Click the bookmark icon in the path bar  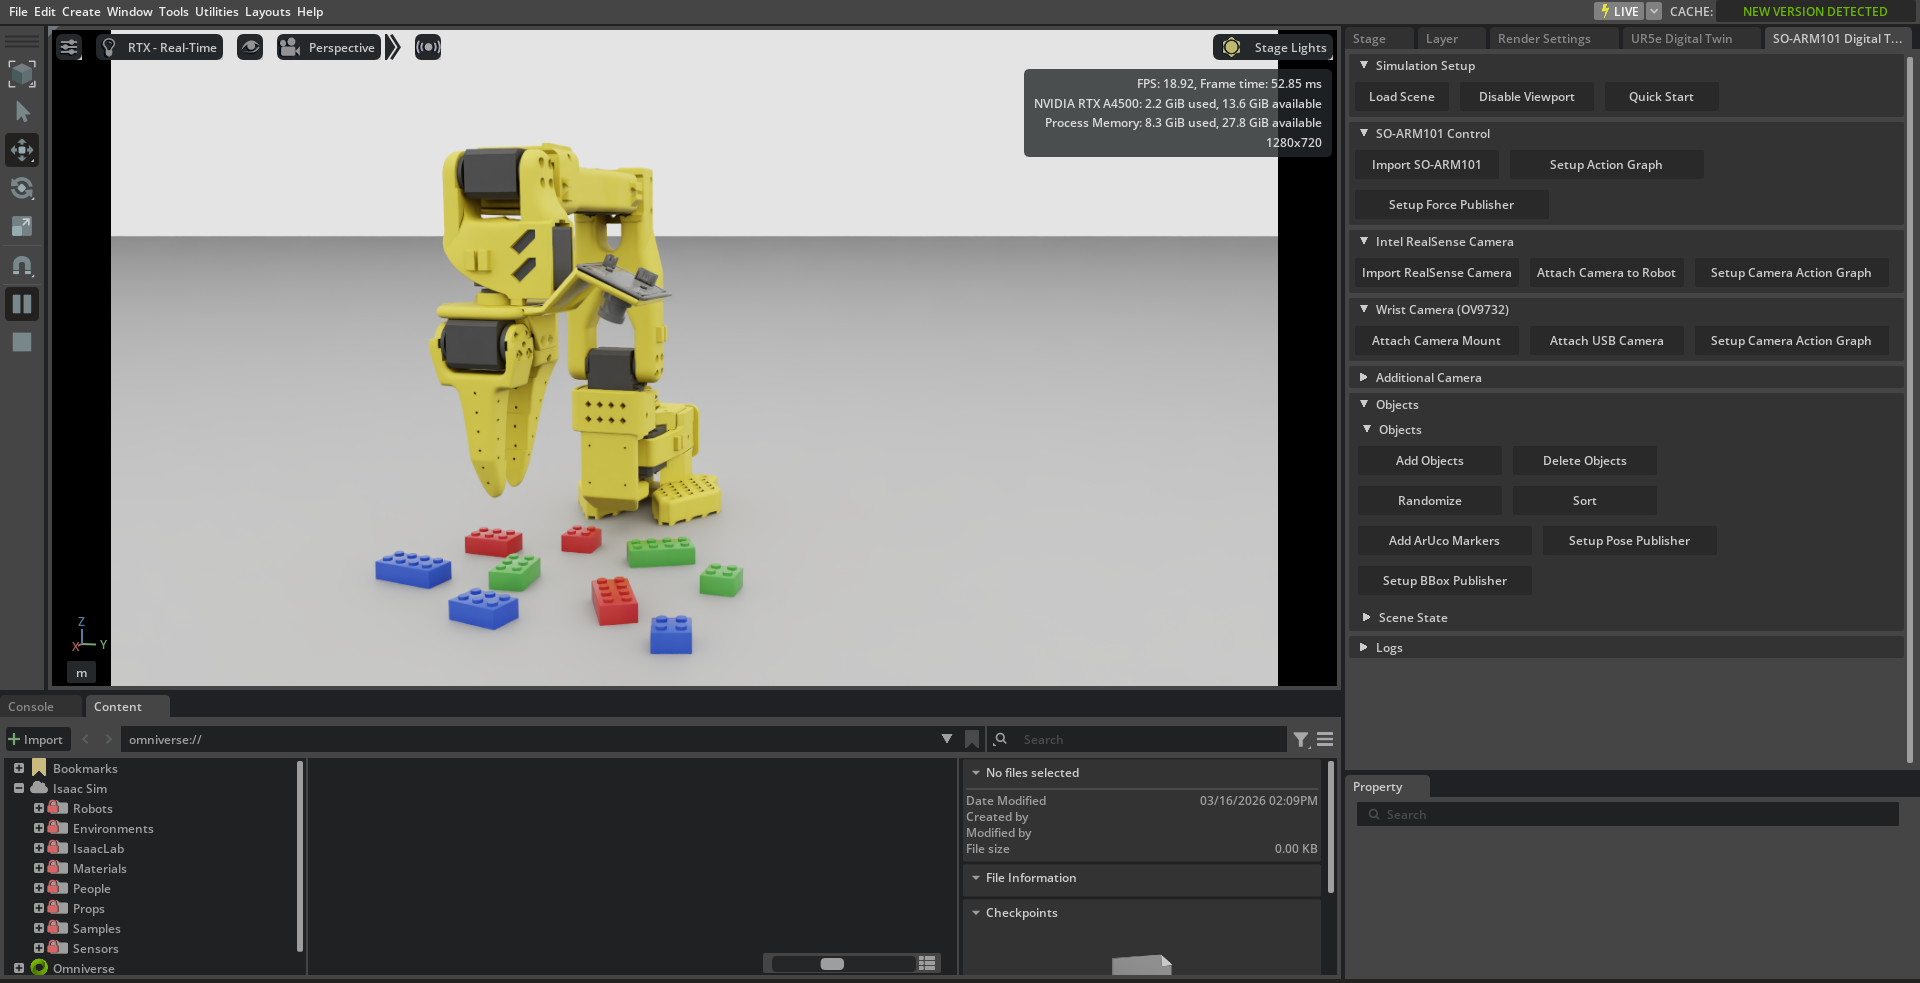pyautogui.click(x=971, y=739)
